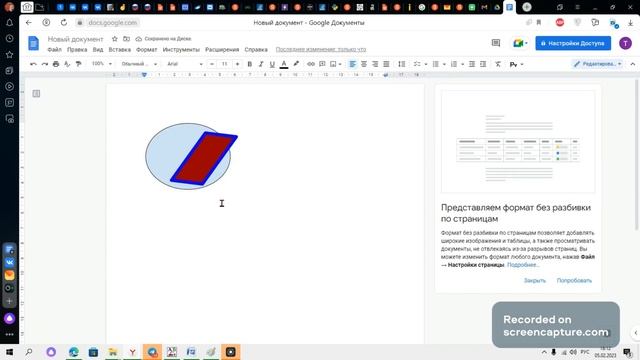Viewport: 640px width, 360px height.
Task: Toggle underline formatting
Action: (272, 64)
